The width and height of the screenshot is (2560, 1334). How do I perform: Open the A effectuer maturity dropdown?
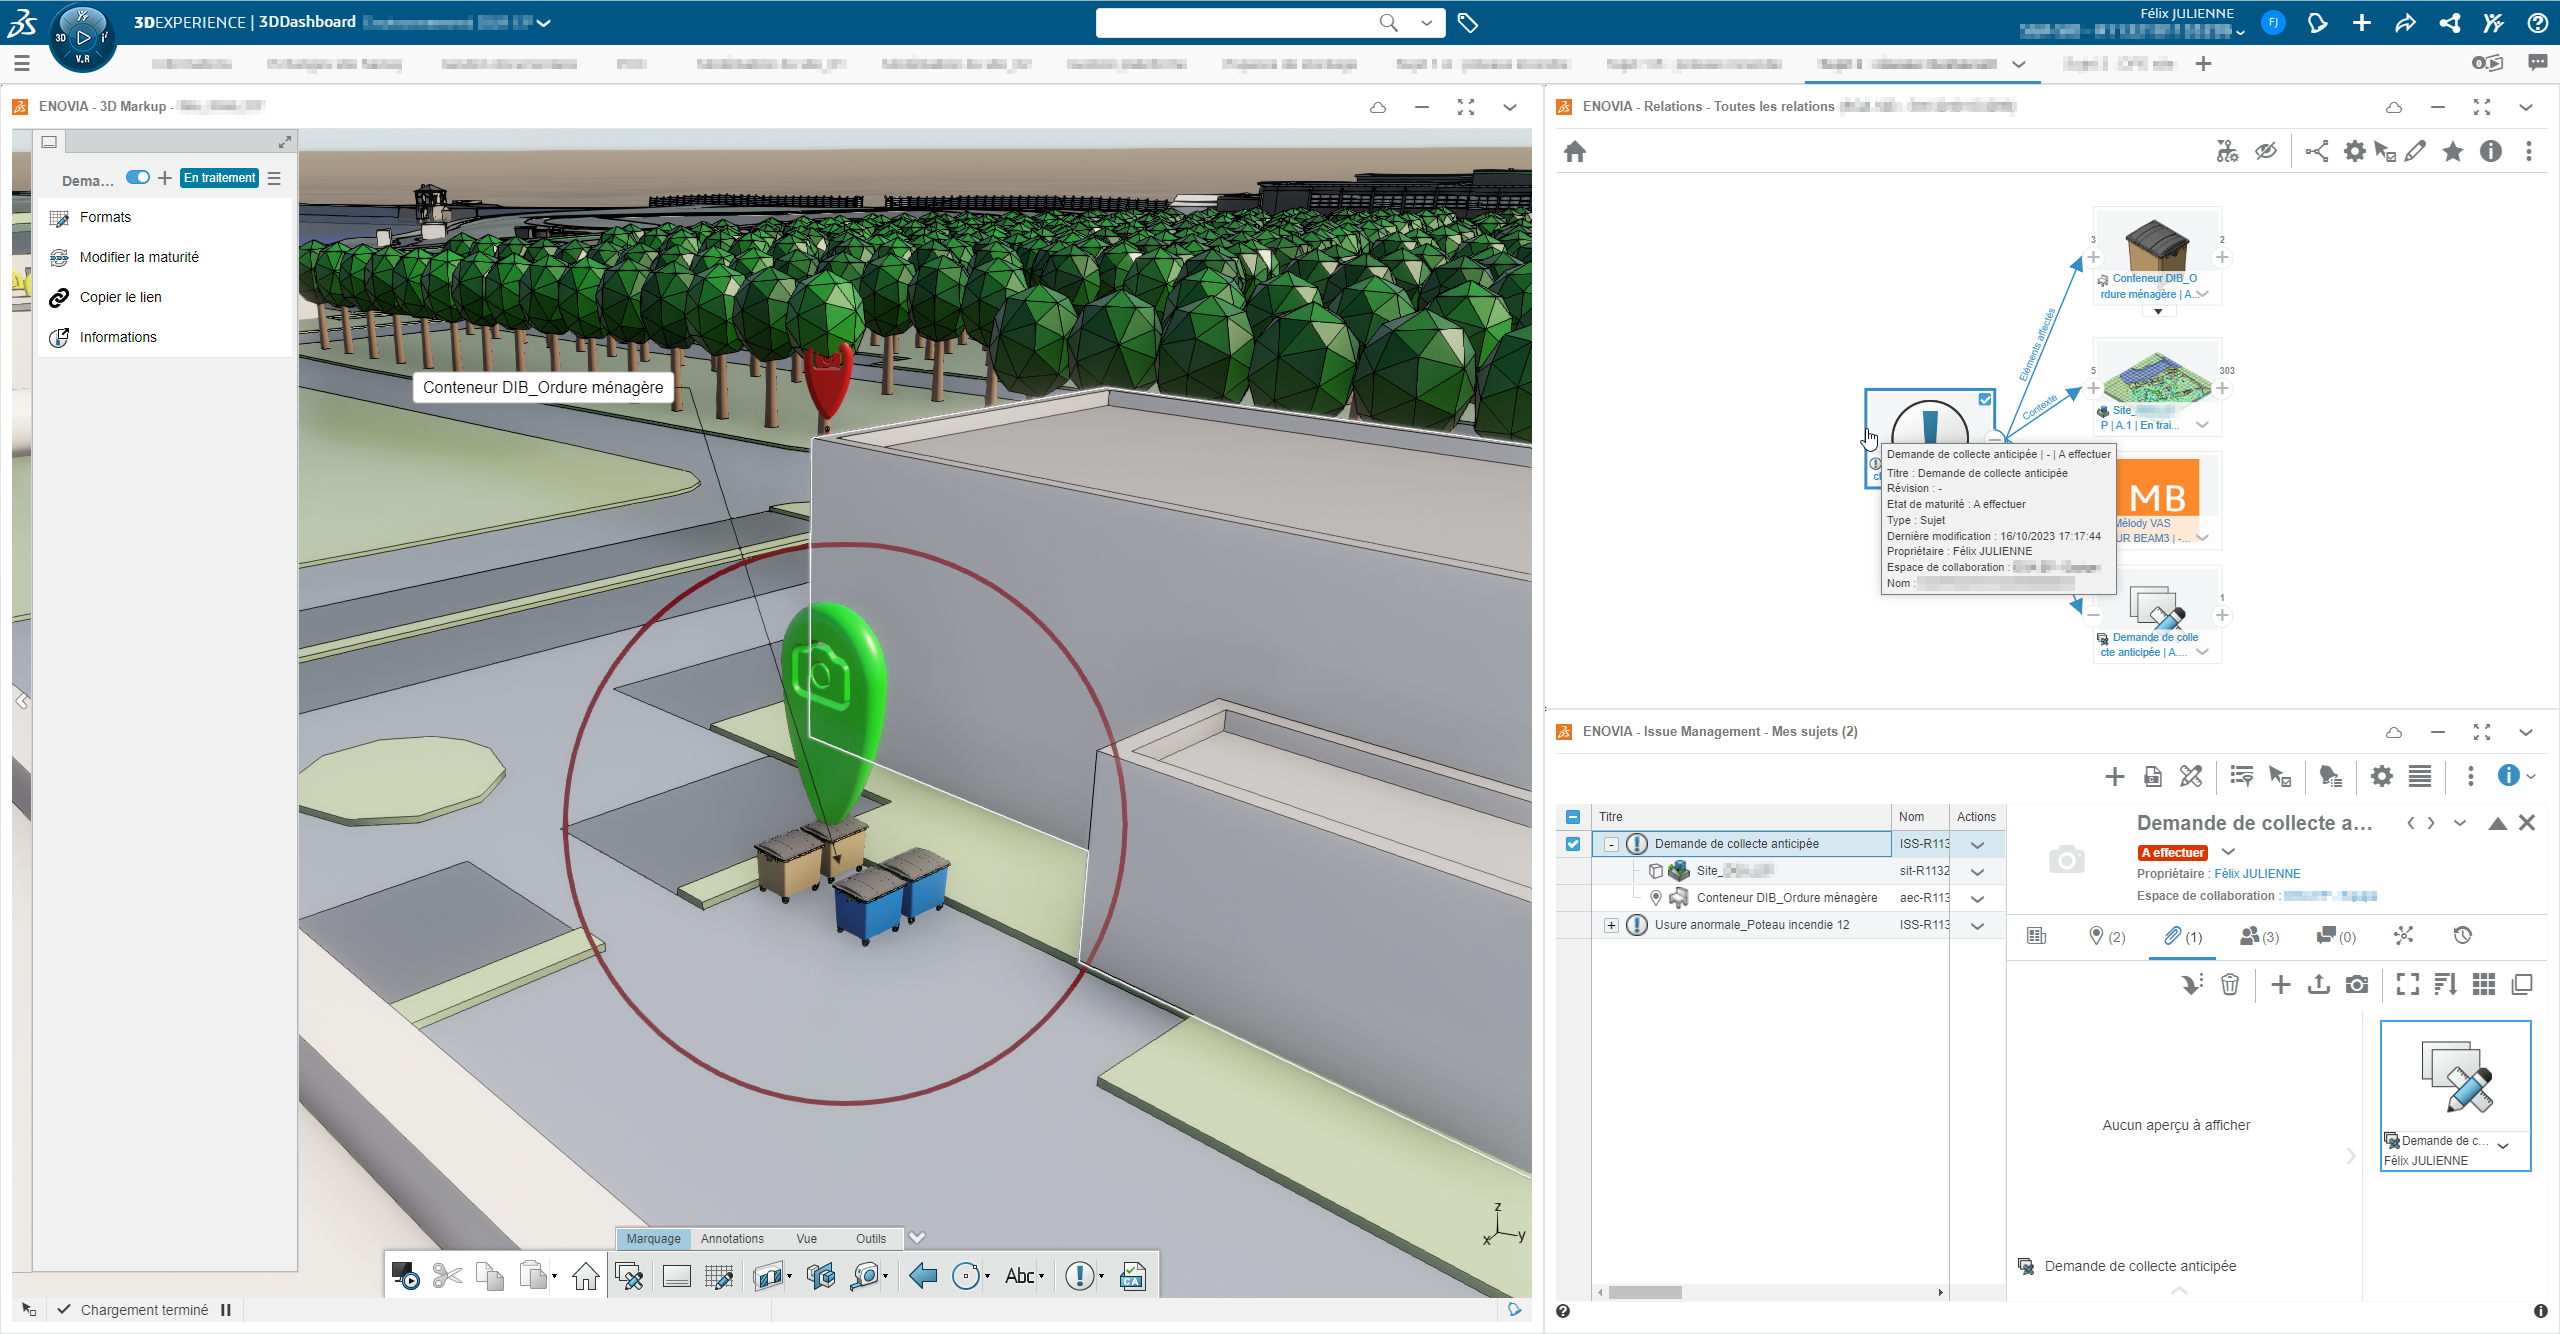2228,852
